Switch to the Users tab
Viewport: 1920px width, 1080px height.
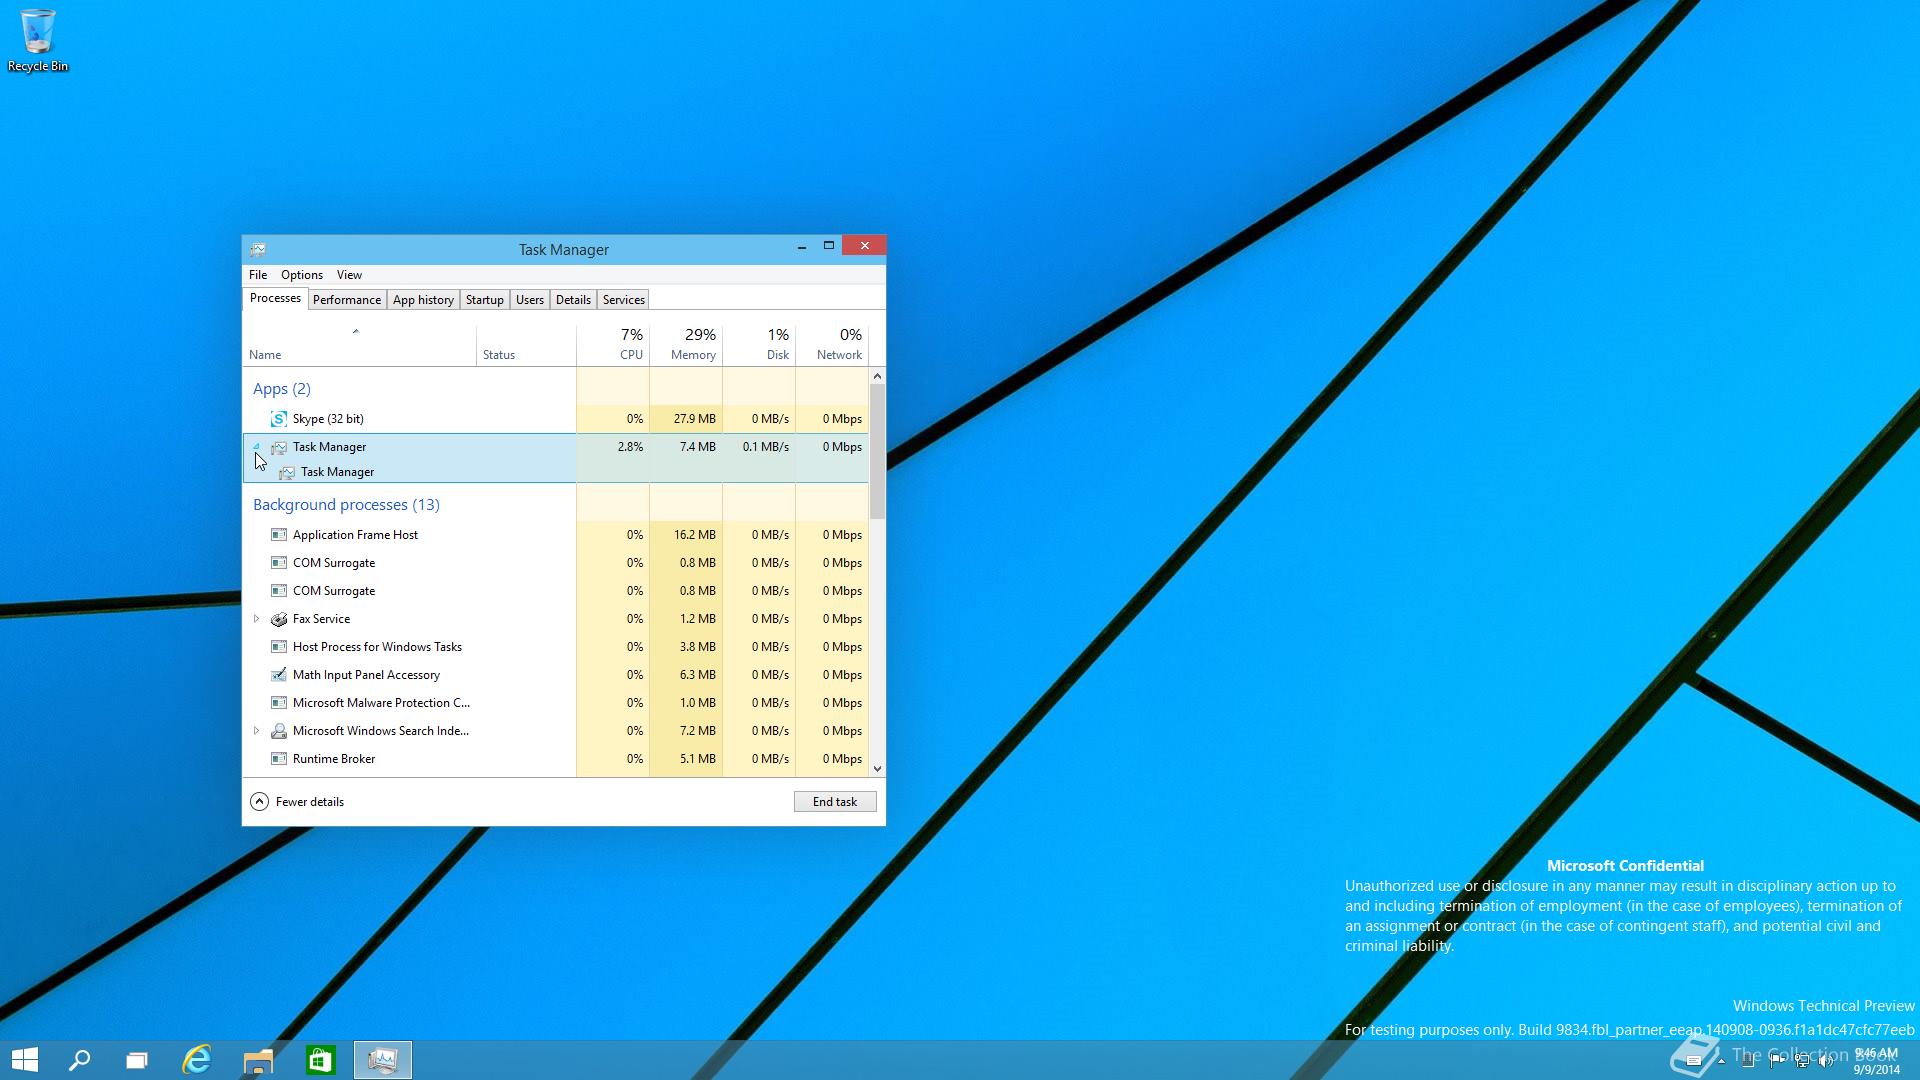pyautogui.click(x=529, y=300)
